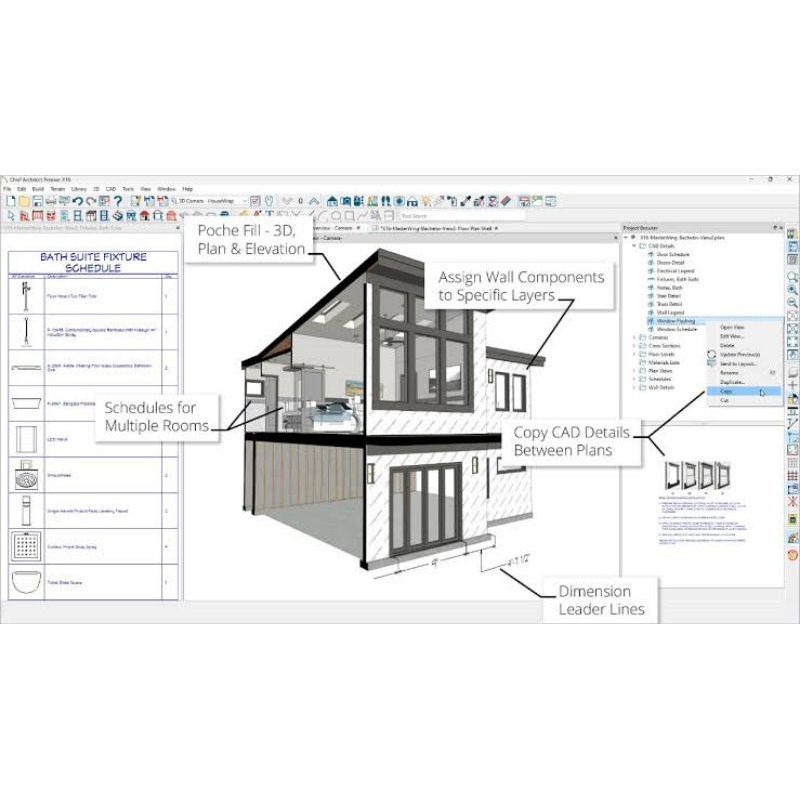This screenshot has height=800, width=800.
Task: Close the Project Browser panel
Action: point(782,228)
